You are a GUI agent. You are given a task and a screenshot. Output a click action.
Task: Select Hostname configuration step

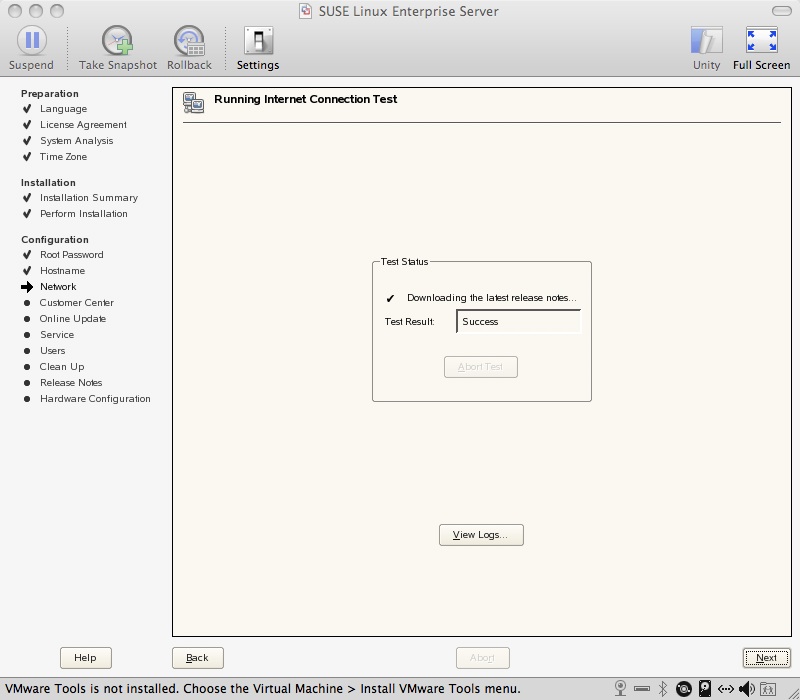click(x=62, y=270)
